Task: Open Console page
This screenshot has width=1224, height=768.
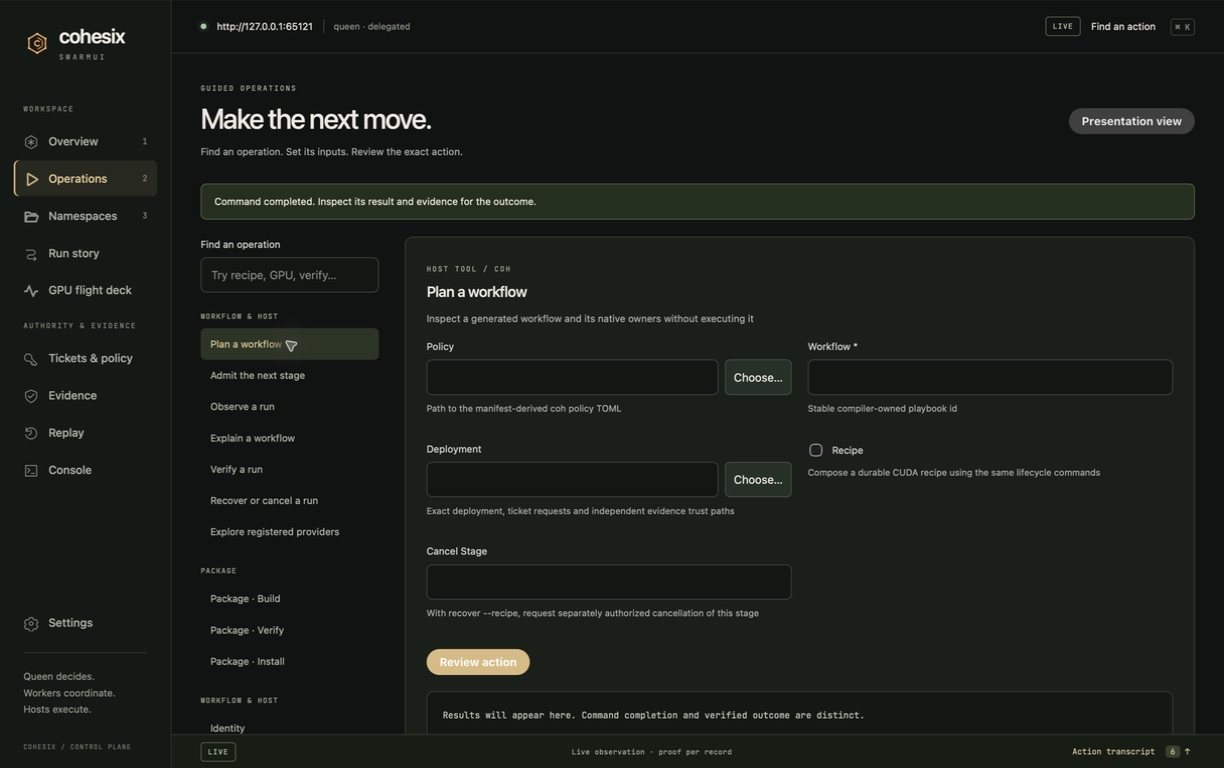Action: tap(85, 470)
